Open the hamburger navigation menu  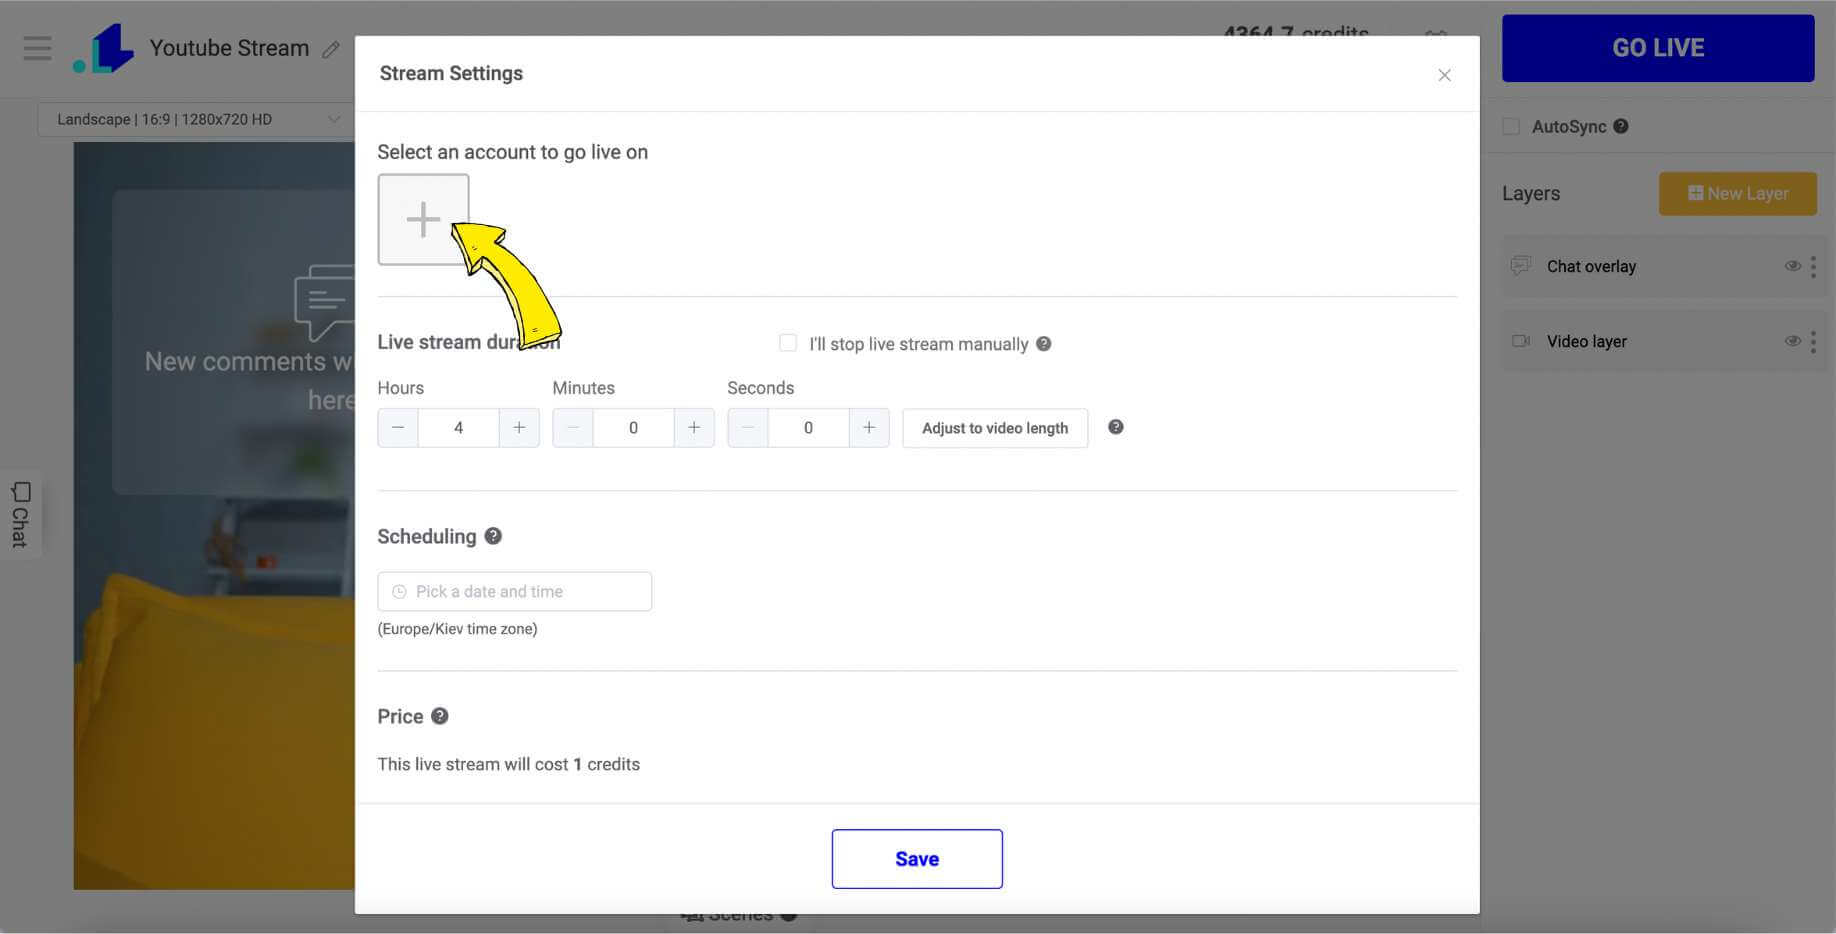pyautogui.click(x=37, y=47)
